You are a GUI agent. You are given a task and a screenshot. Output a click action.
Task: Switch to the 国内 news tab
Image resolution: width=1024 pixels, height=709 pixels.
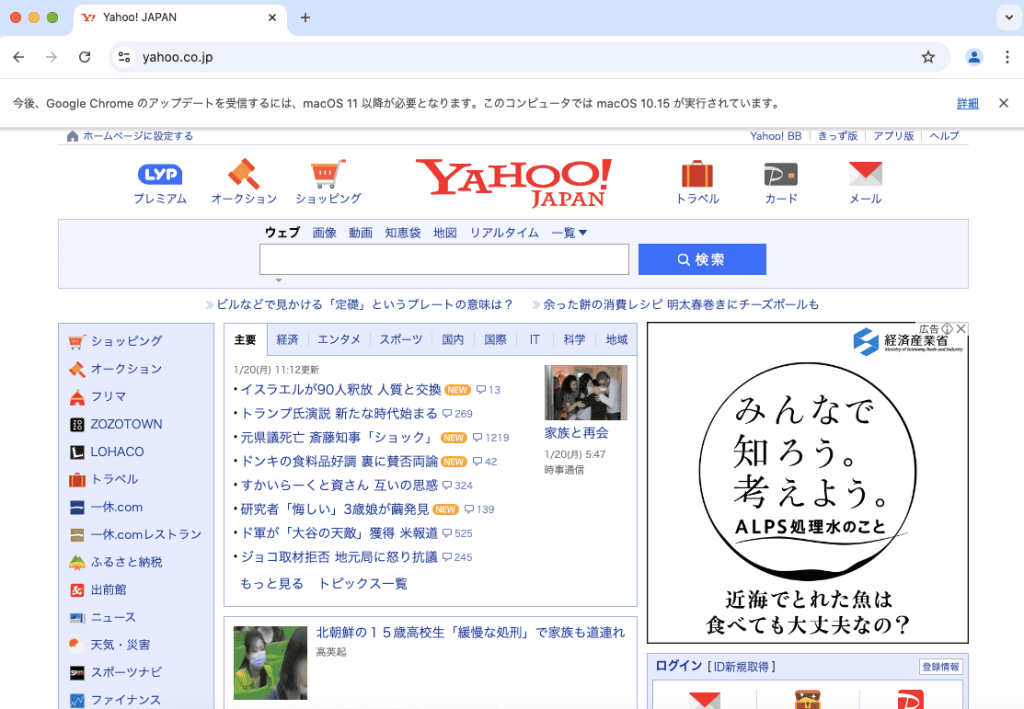(x=453, y=339)
